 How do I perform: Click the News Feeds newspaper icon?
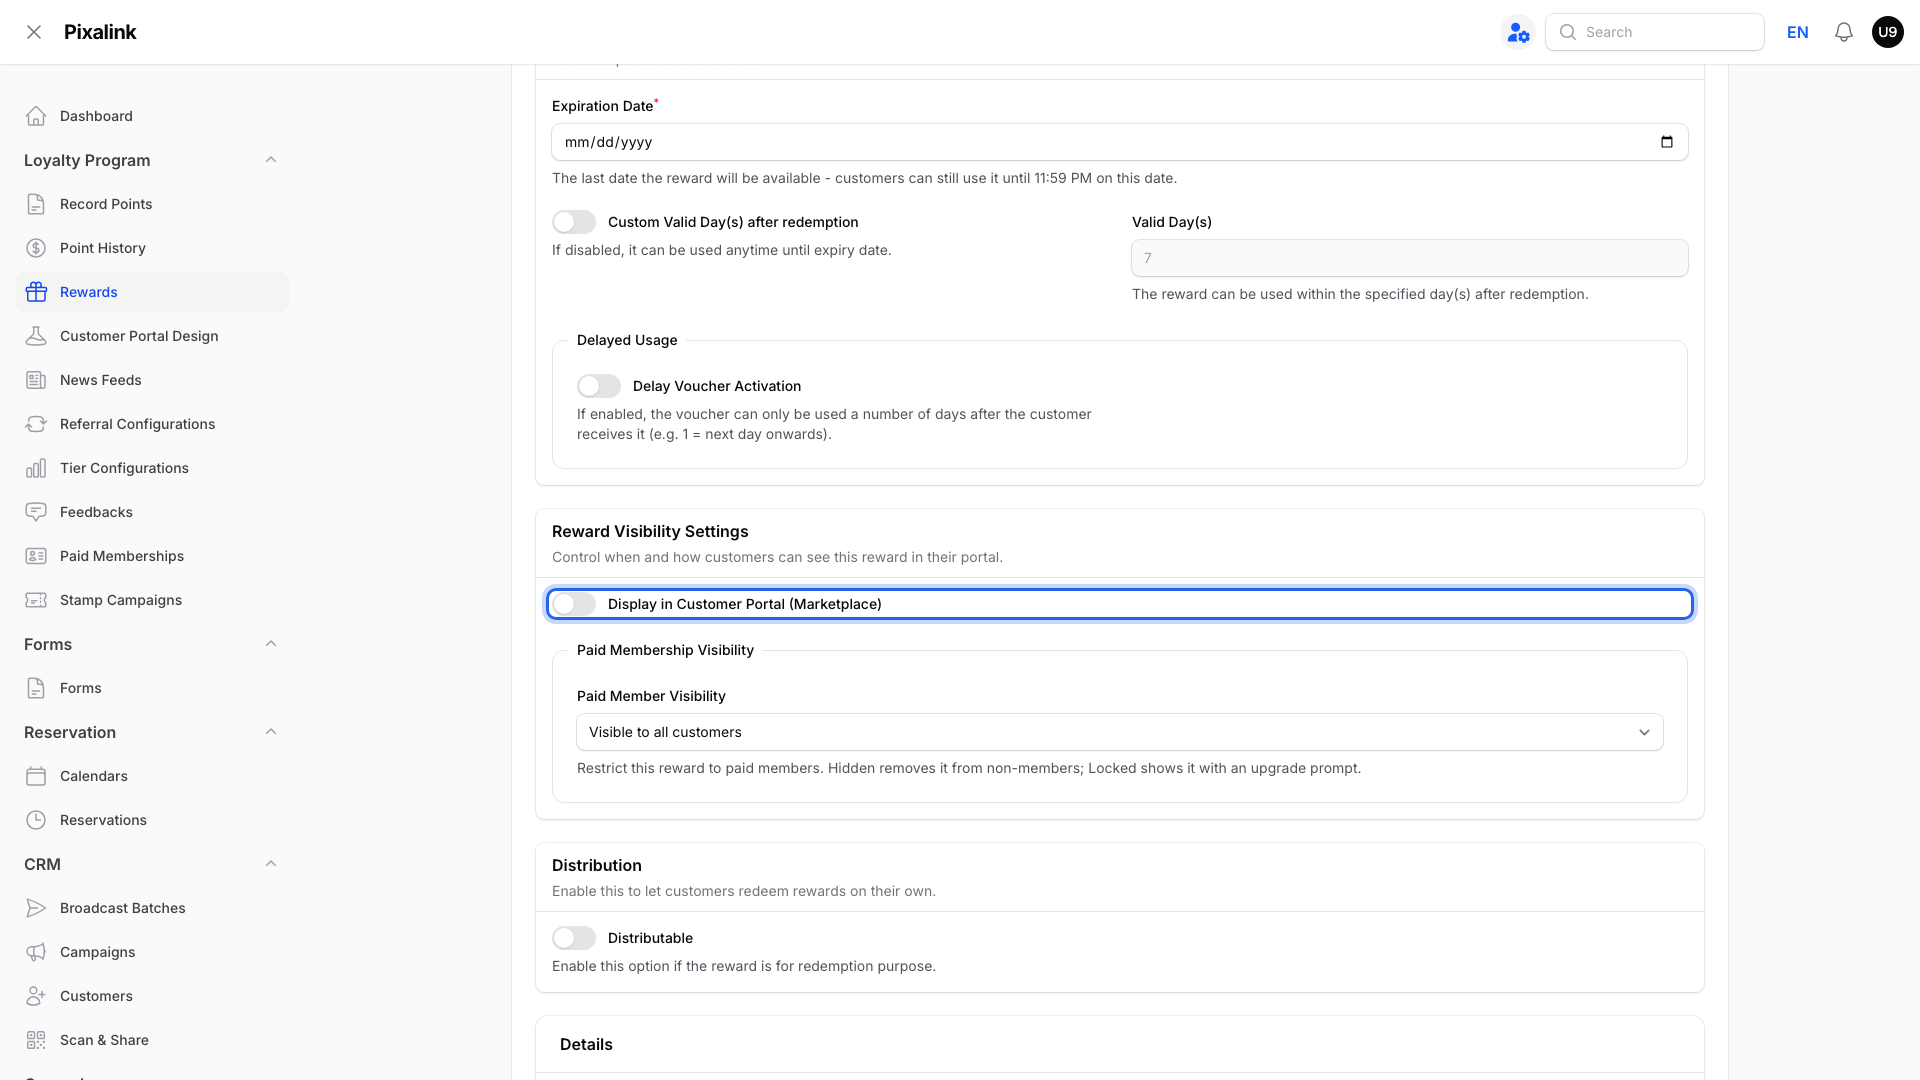click(36, 380)
